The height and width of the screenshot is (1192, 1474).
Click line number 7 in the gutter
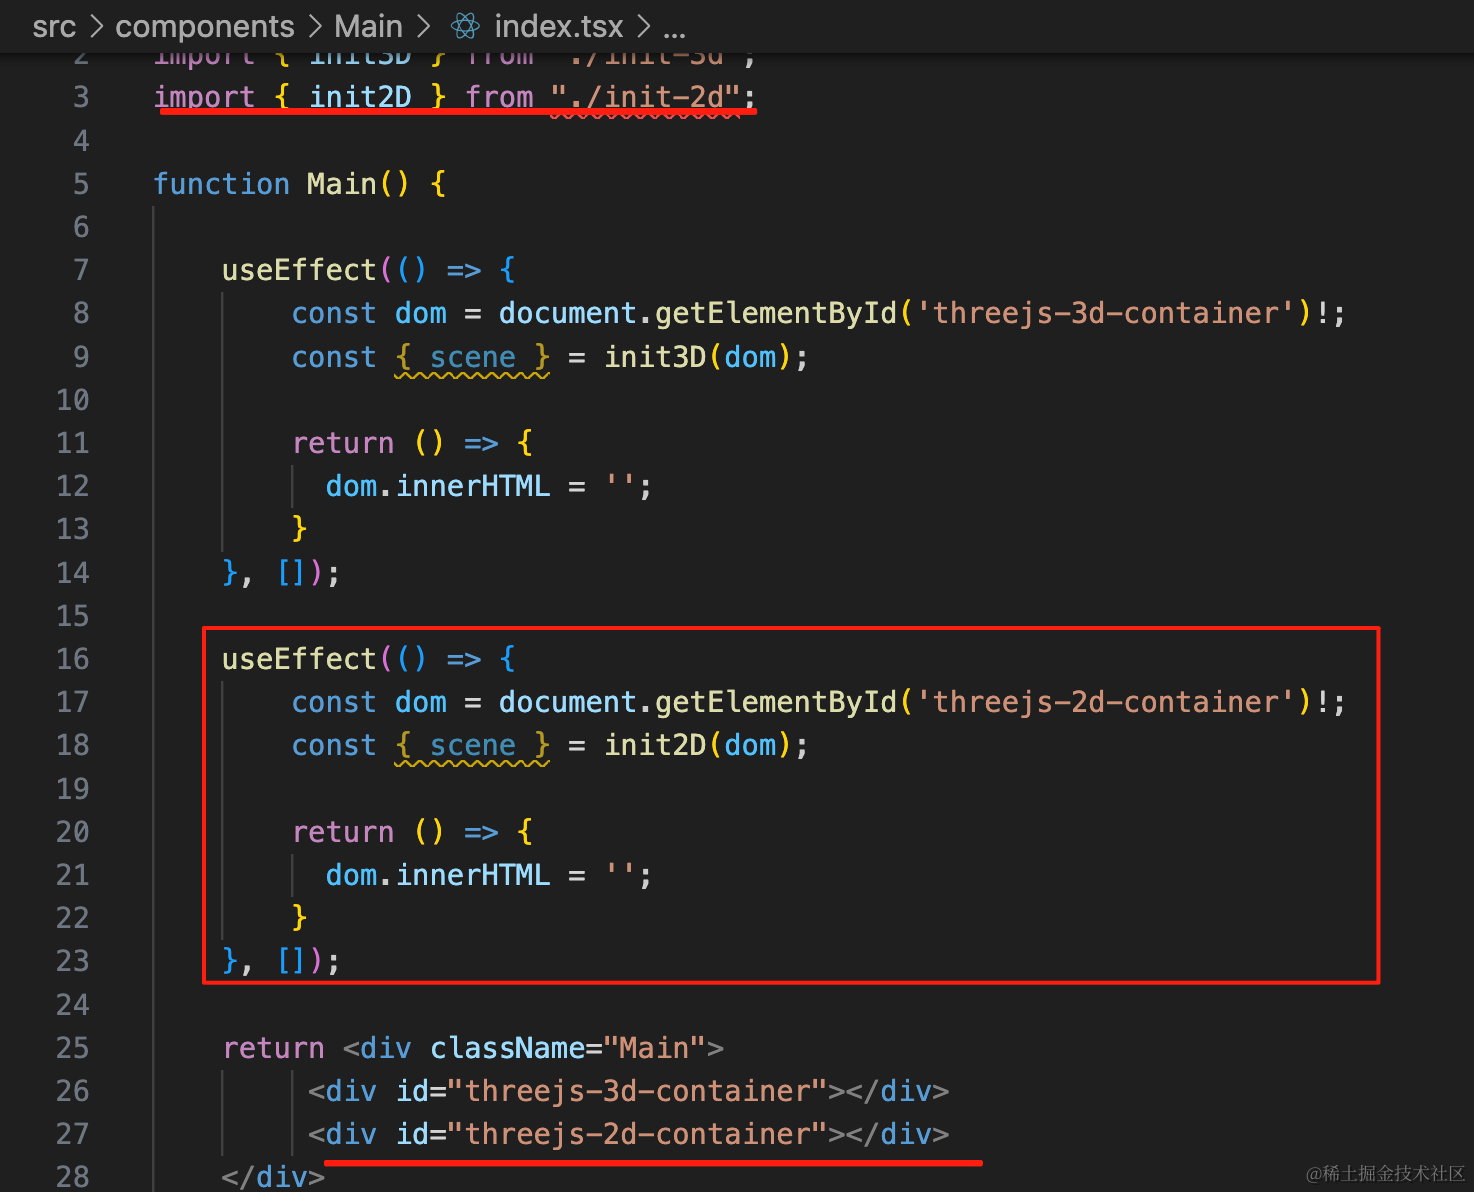click(81, 270)
